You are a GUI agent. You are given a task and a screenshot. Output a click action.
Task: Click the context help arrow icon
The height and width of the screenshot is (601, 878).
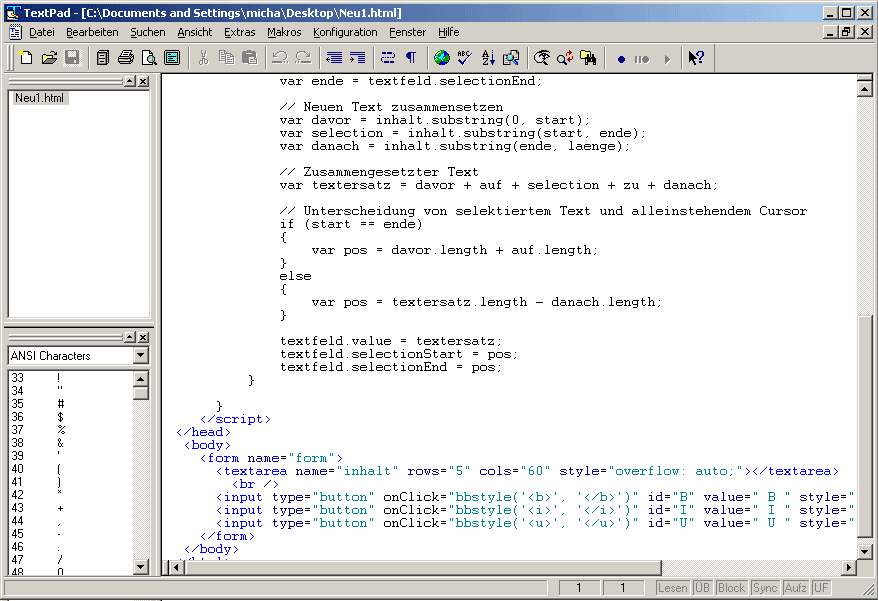tap(696, 58)
